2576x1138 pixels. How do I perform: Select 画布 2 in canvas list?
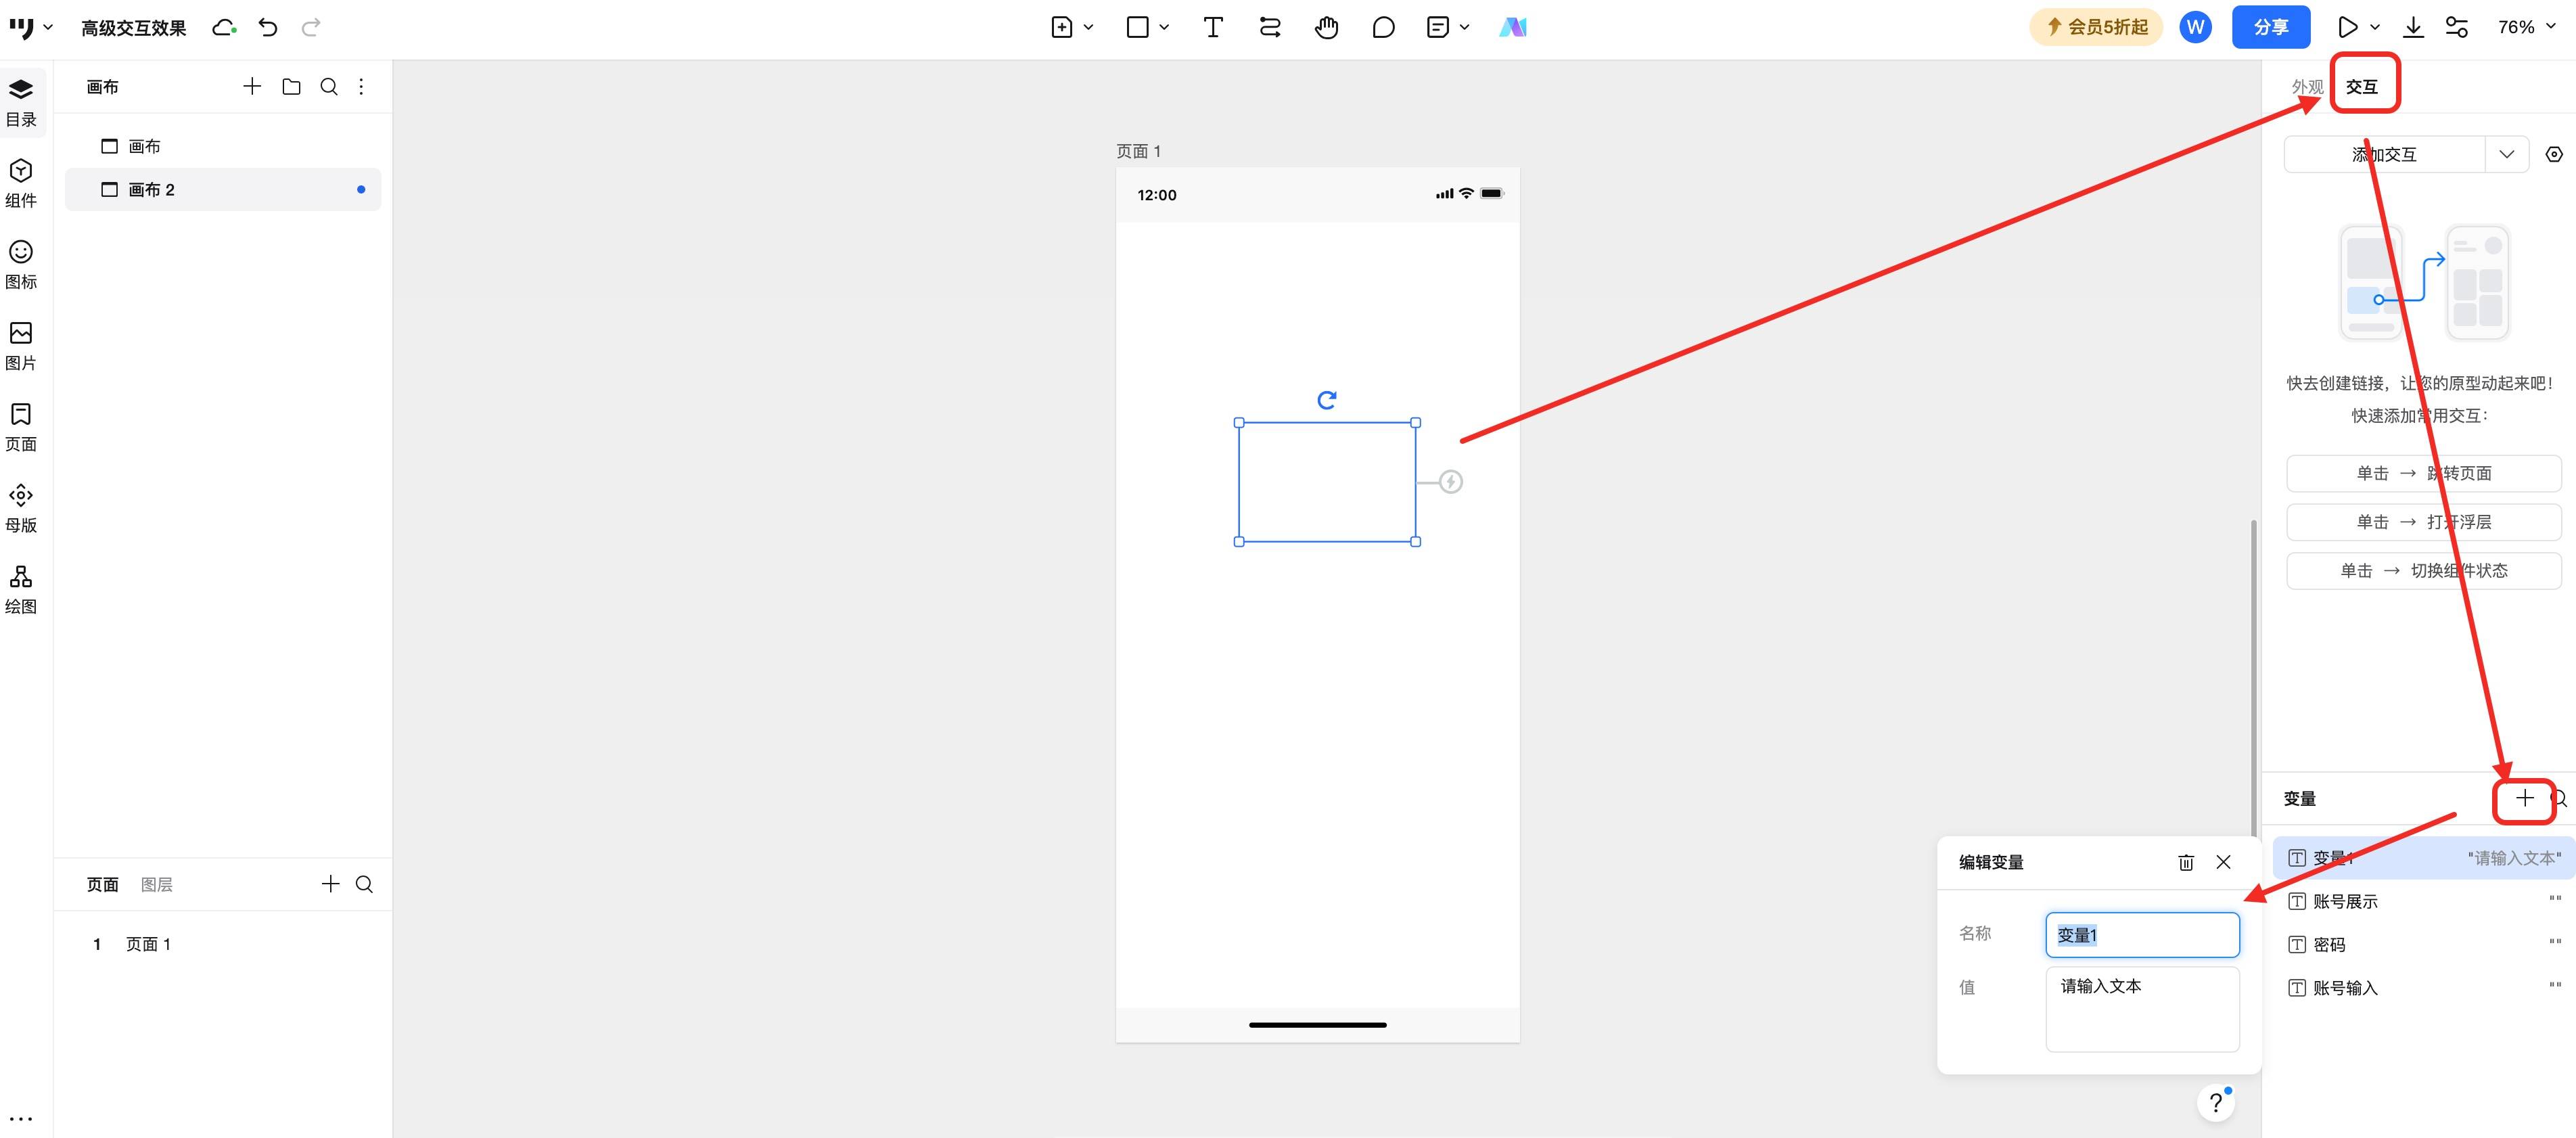[x=223, y=189]
